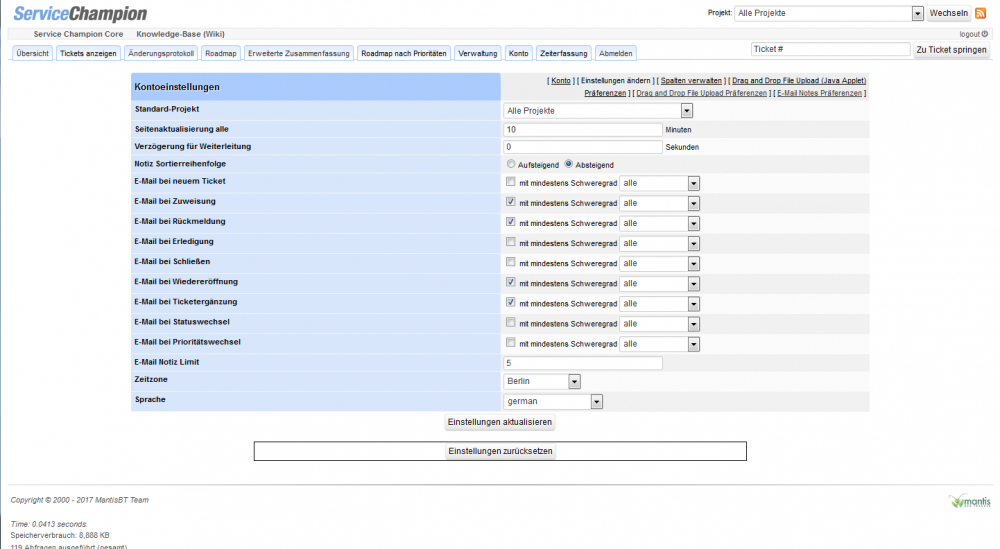The image size is (1000, 549).
Task: Open Knowledge-Base (Wiki) menu item
Action: coord(180,34)
